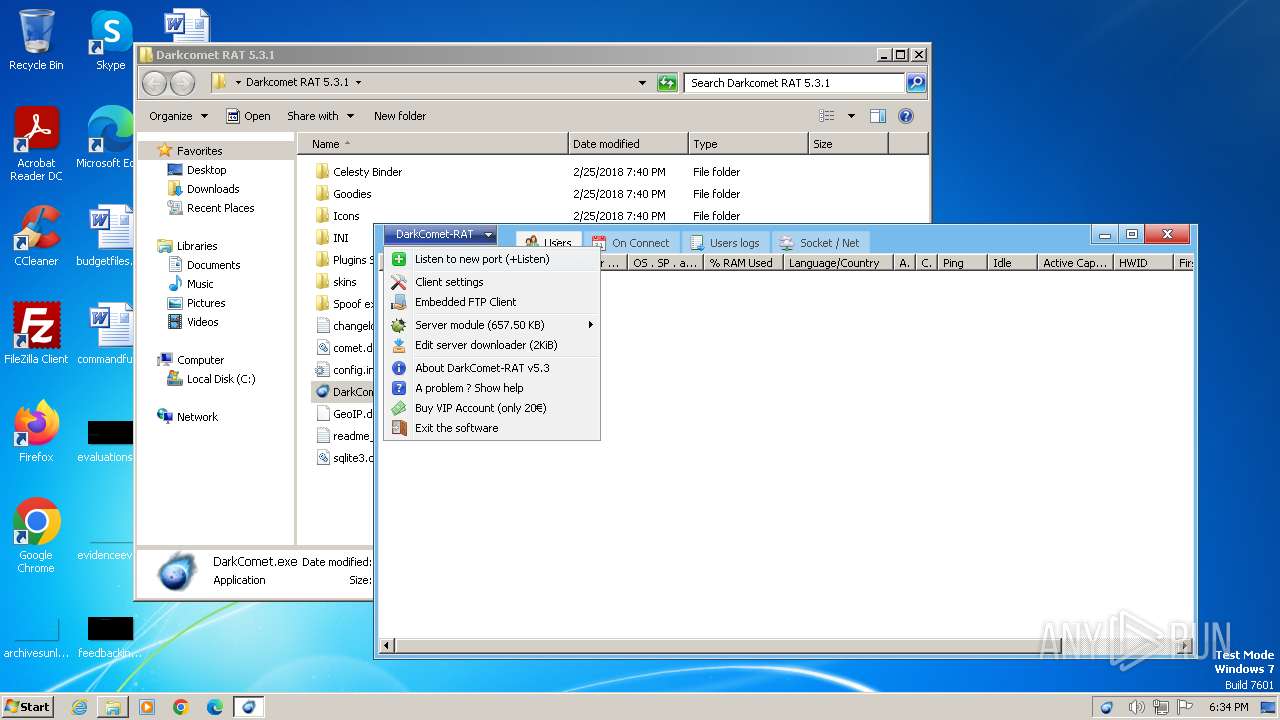
Task: Click the green plus Listen icon
Action: (x=399, y=259)
